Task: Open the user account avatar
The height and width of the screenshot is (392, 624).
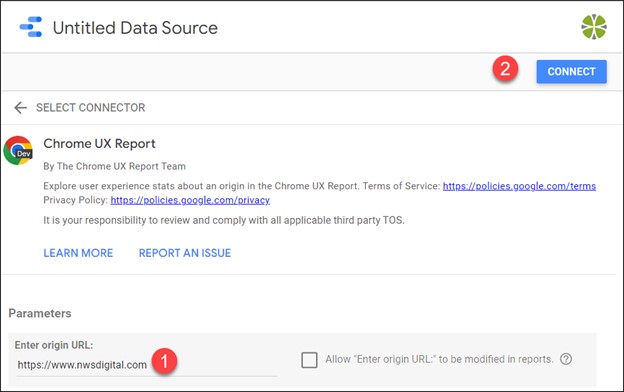Action: click(x=594, y=27)
